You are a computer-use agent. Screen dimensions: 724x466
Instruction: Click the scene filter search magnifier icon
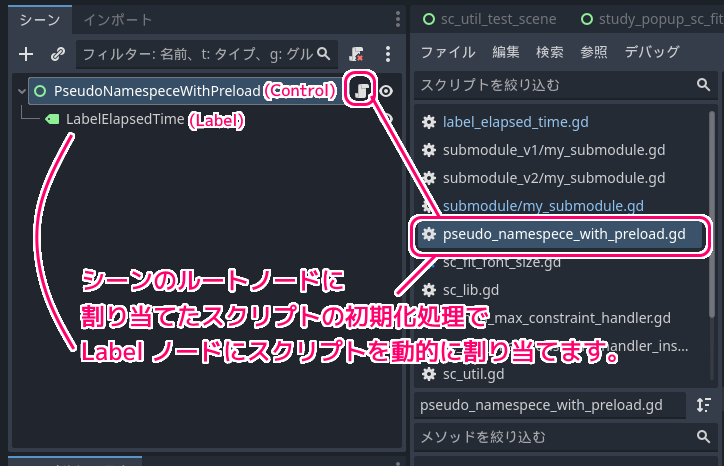click(324, 54)
